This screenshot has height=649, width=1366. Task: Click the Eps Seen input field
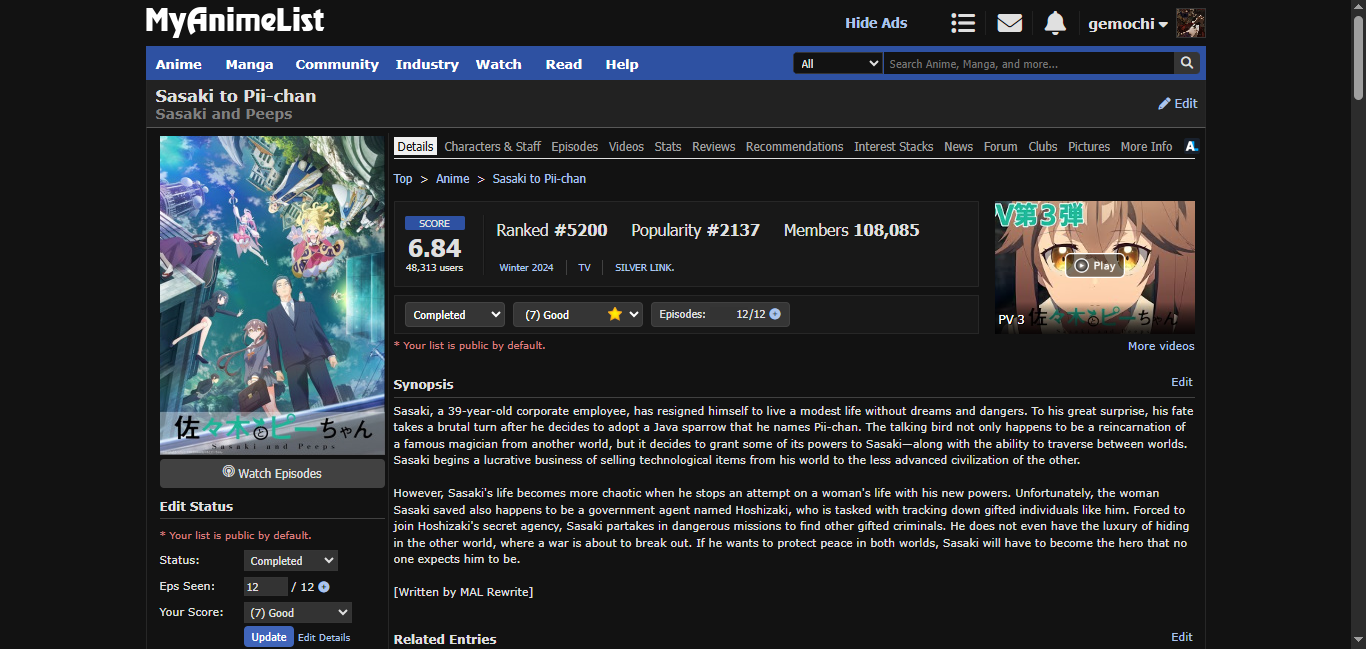coord(266,587)
